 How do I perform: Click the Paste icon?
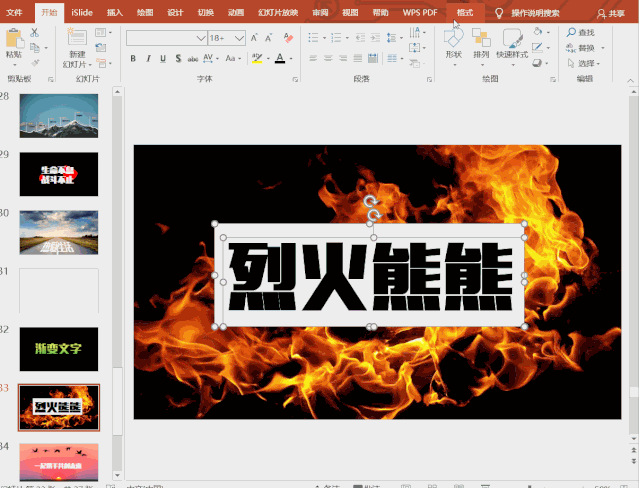pyautogui.click(x=14, y=39)
